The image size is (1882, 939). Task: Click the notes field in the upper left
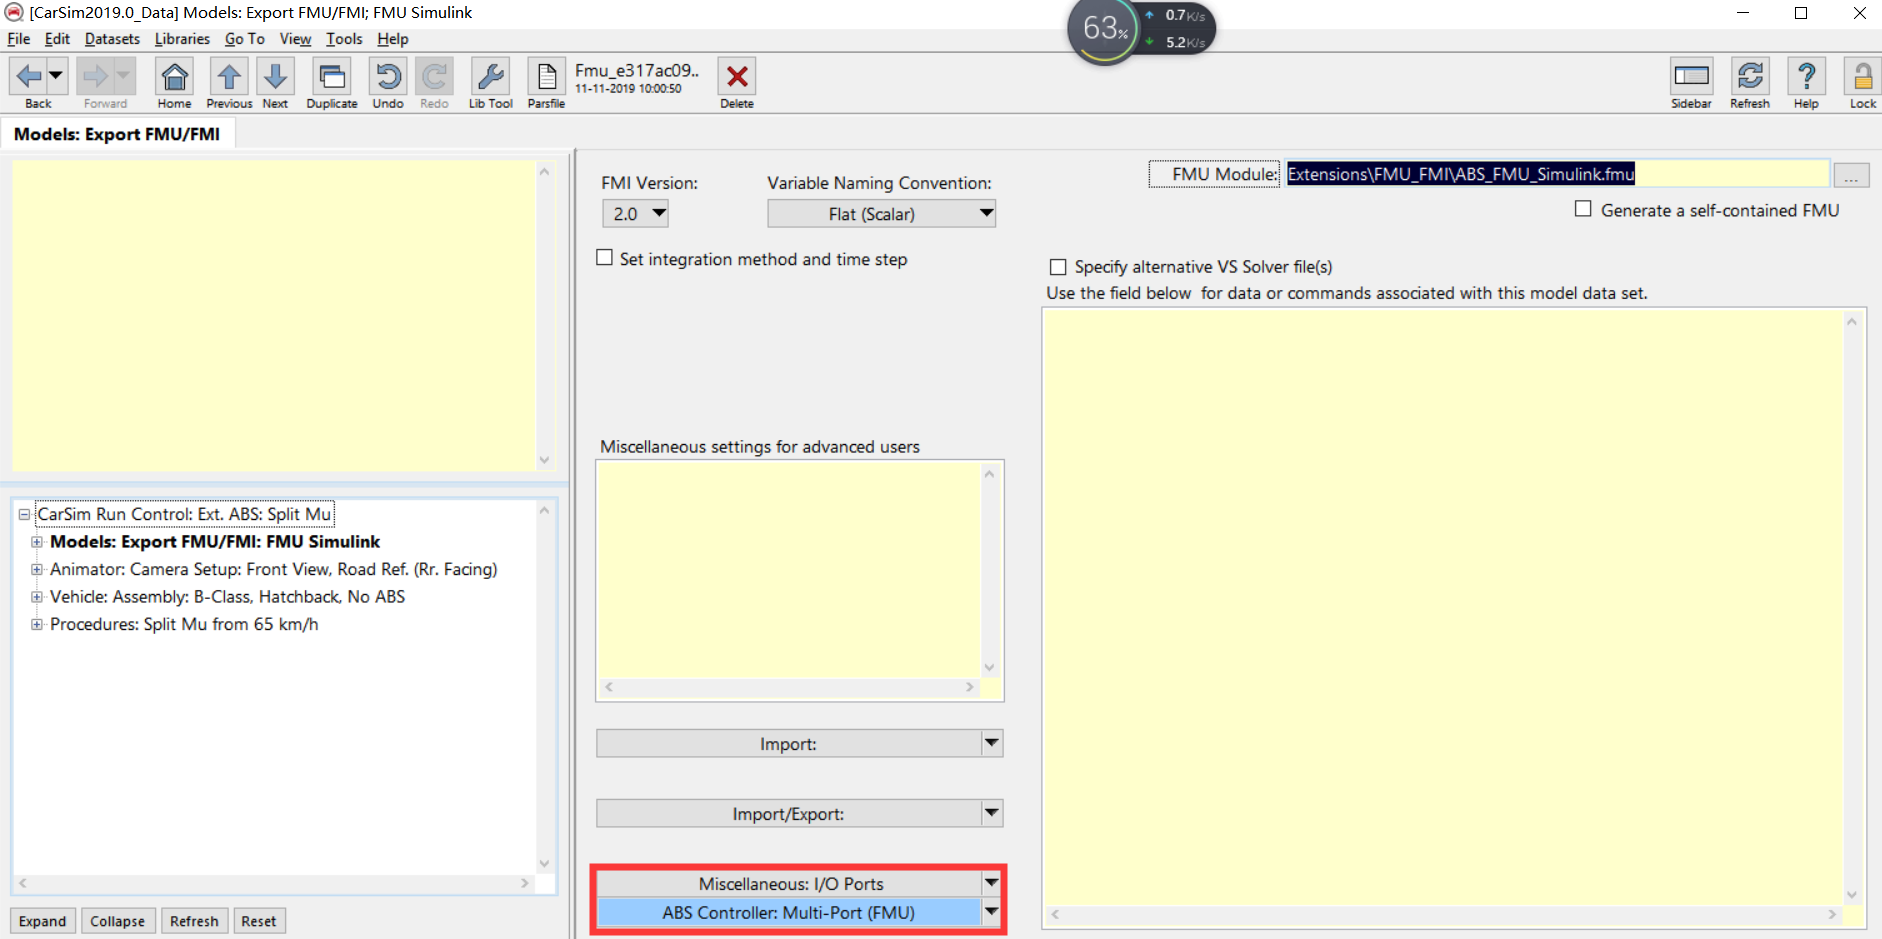(x=274, y=315)
